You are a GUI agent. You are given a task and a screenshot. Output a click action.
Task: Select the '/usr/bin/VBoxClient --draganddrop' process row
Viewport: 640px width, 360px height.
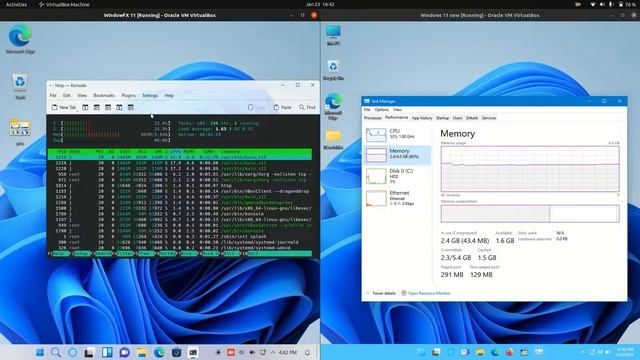[x=180, y=191]
